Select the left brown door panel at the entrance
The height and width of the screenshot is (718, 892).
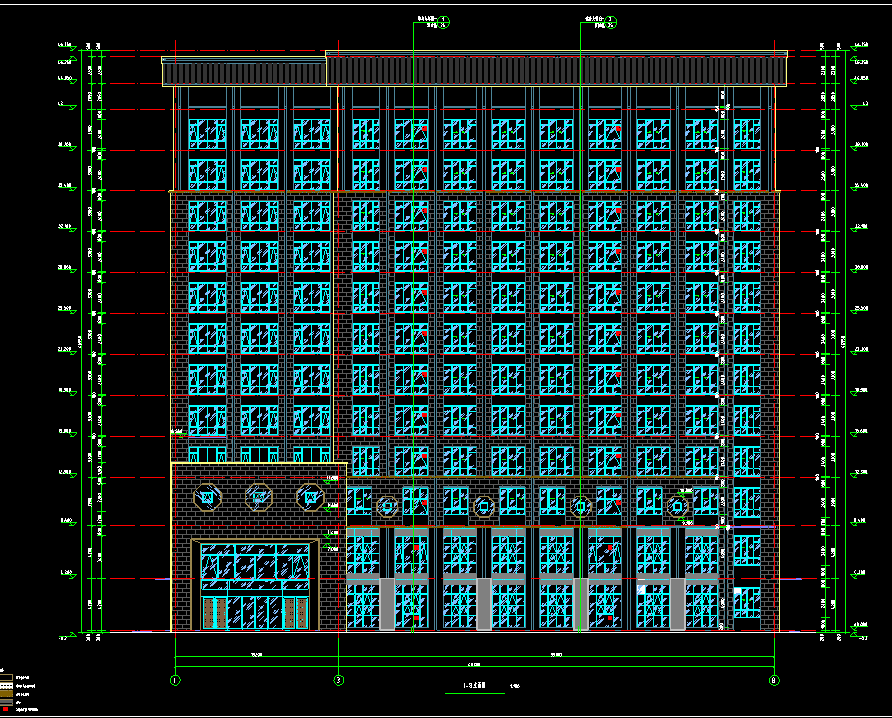coord(208,613)
